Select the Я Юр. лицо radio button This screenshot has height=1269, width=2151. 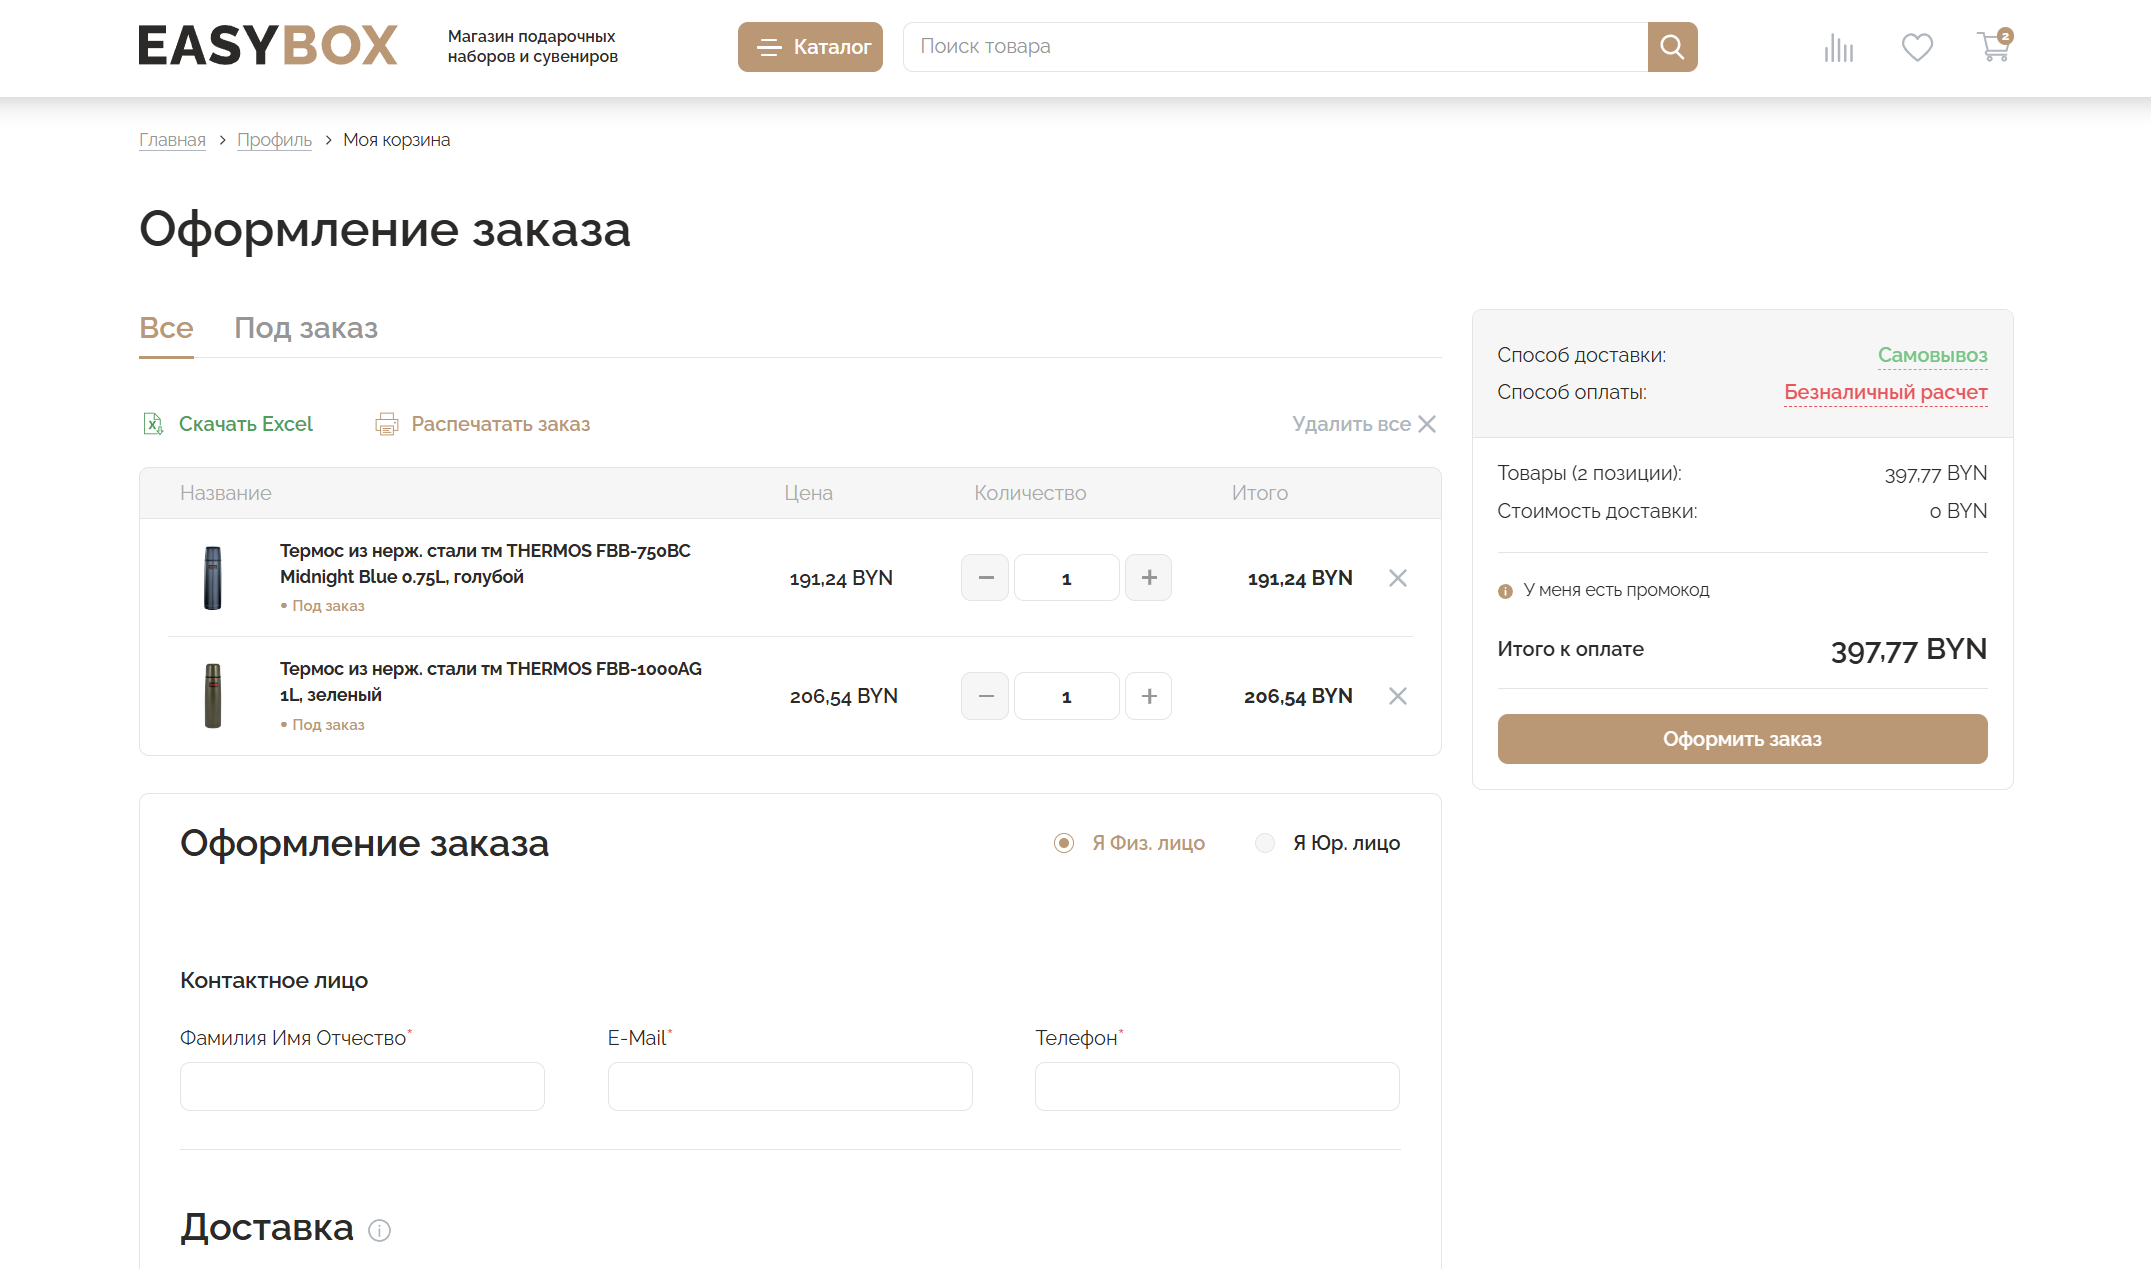(x=1265, y=843)
